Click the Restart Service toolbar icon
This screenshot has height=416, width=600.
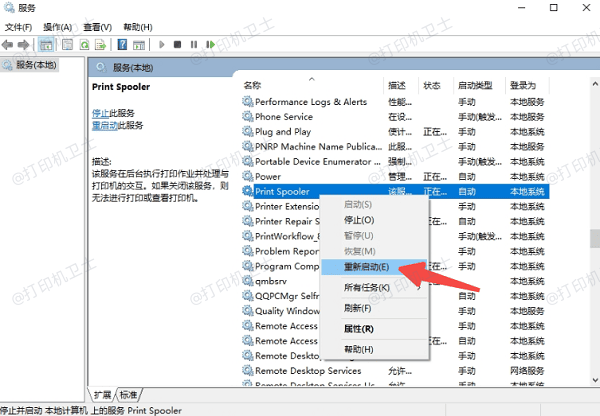tap(208, 44)
